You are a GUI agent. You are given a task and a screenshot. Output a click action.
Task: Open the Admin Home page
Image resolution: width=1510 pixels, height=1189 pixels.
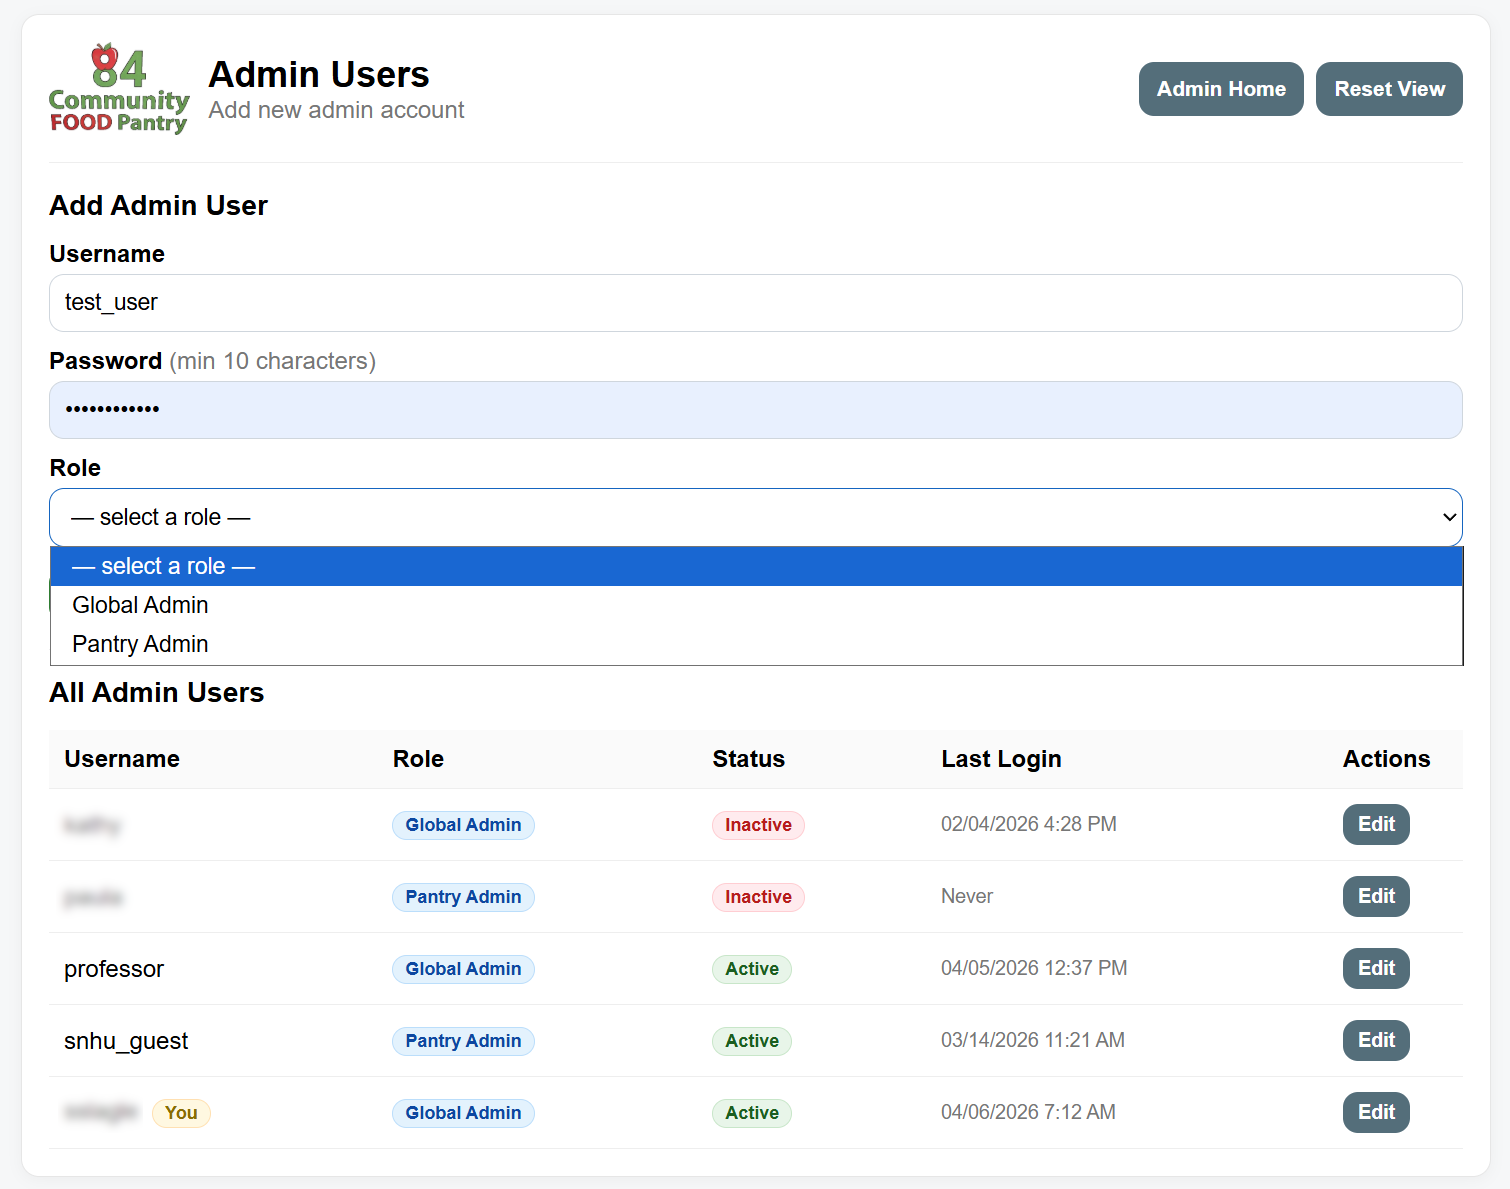[x=1221, y=89]
